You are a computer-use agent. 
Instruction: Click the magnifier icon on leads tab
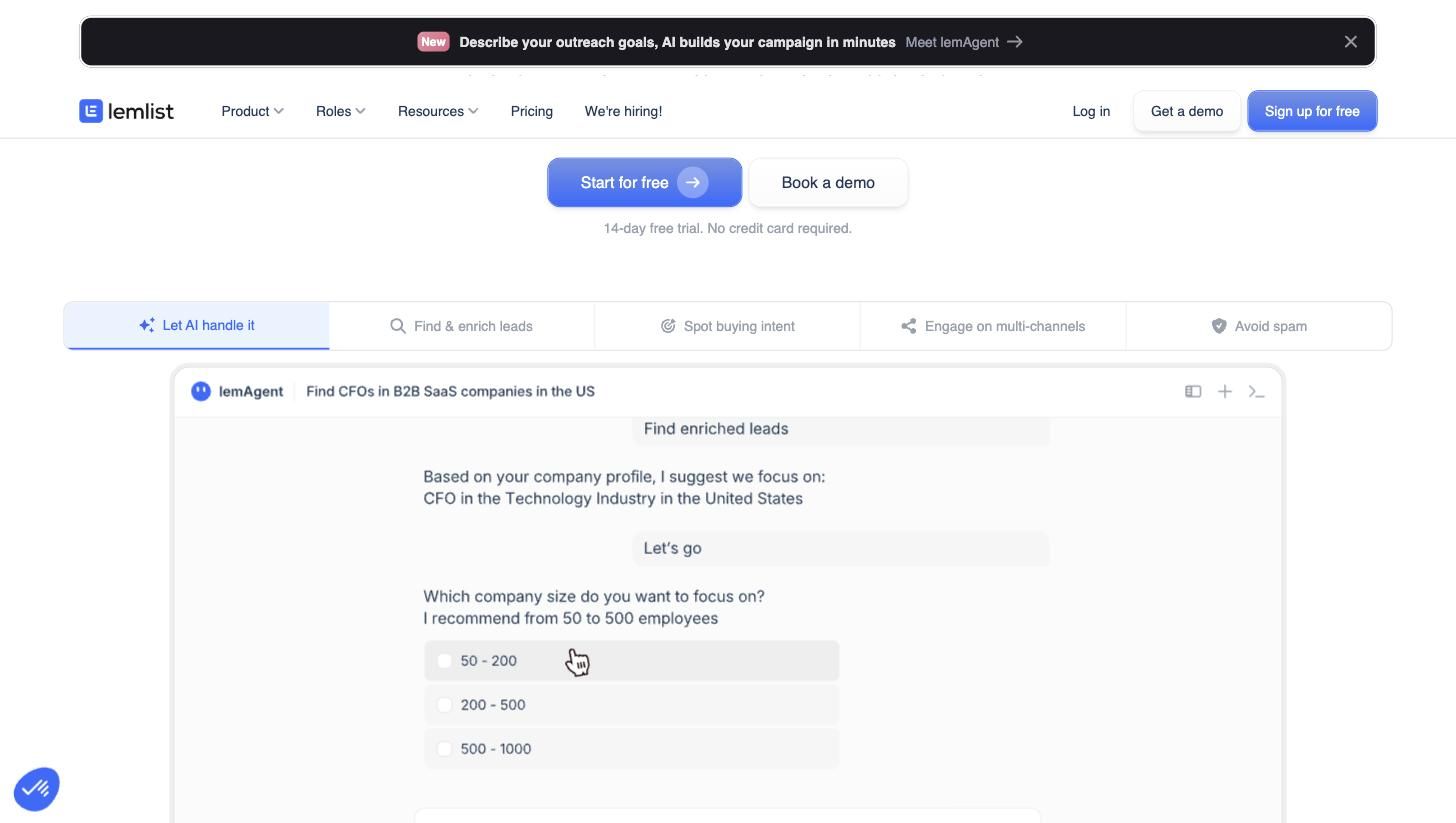398,326
